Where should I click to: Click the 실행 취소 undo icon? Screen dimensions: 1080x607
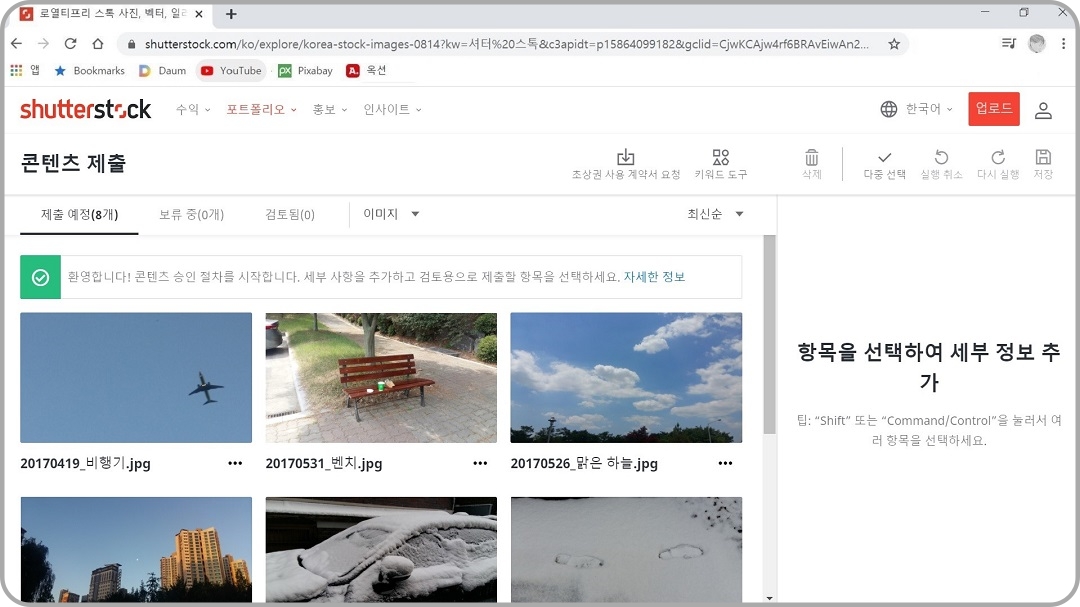[x=941, y=163]
